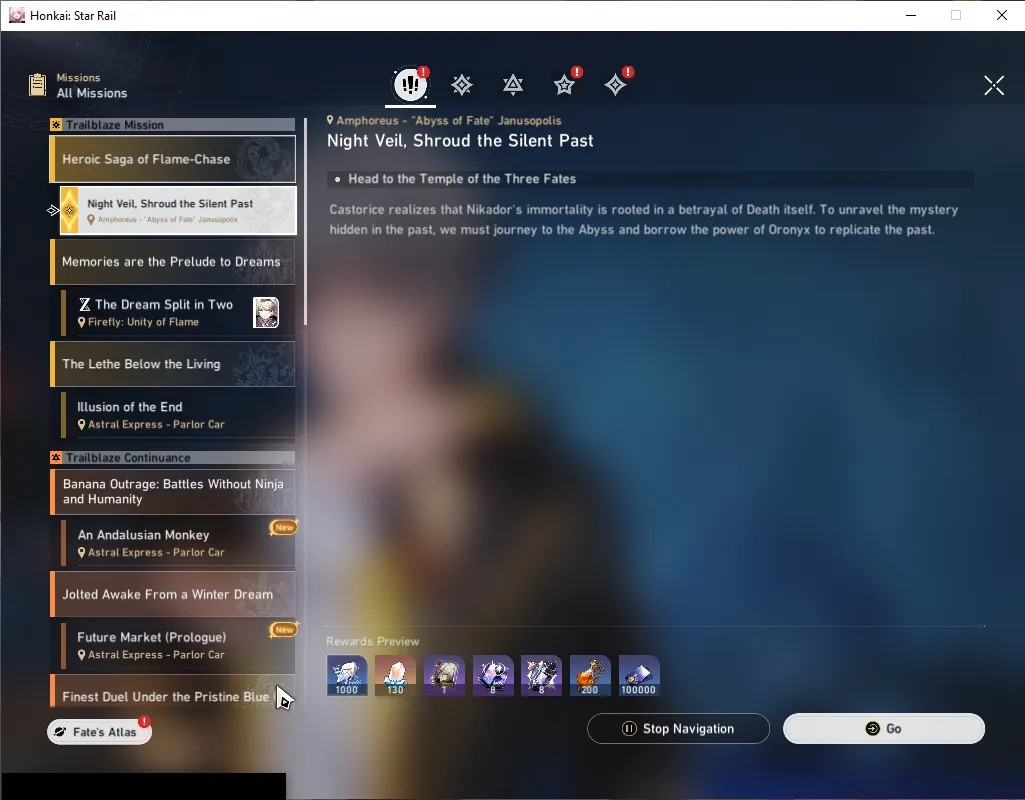1025x800 pixels.
Task: Inspect the 130 Stellar Jade reward
Action: point(395,675)
